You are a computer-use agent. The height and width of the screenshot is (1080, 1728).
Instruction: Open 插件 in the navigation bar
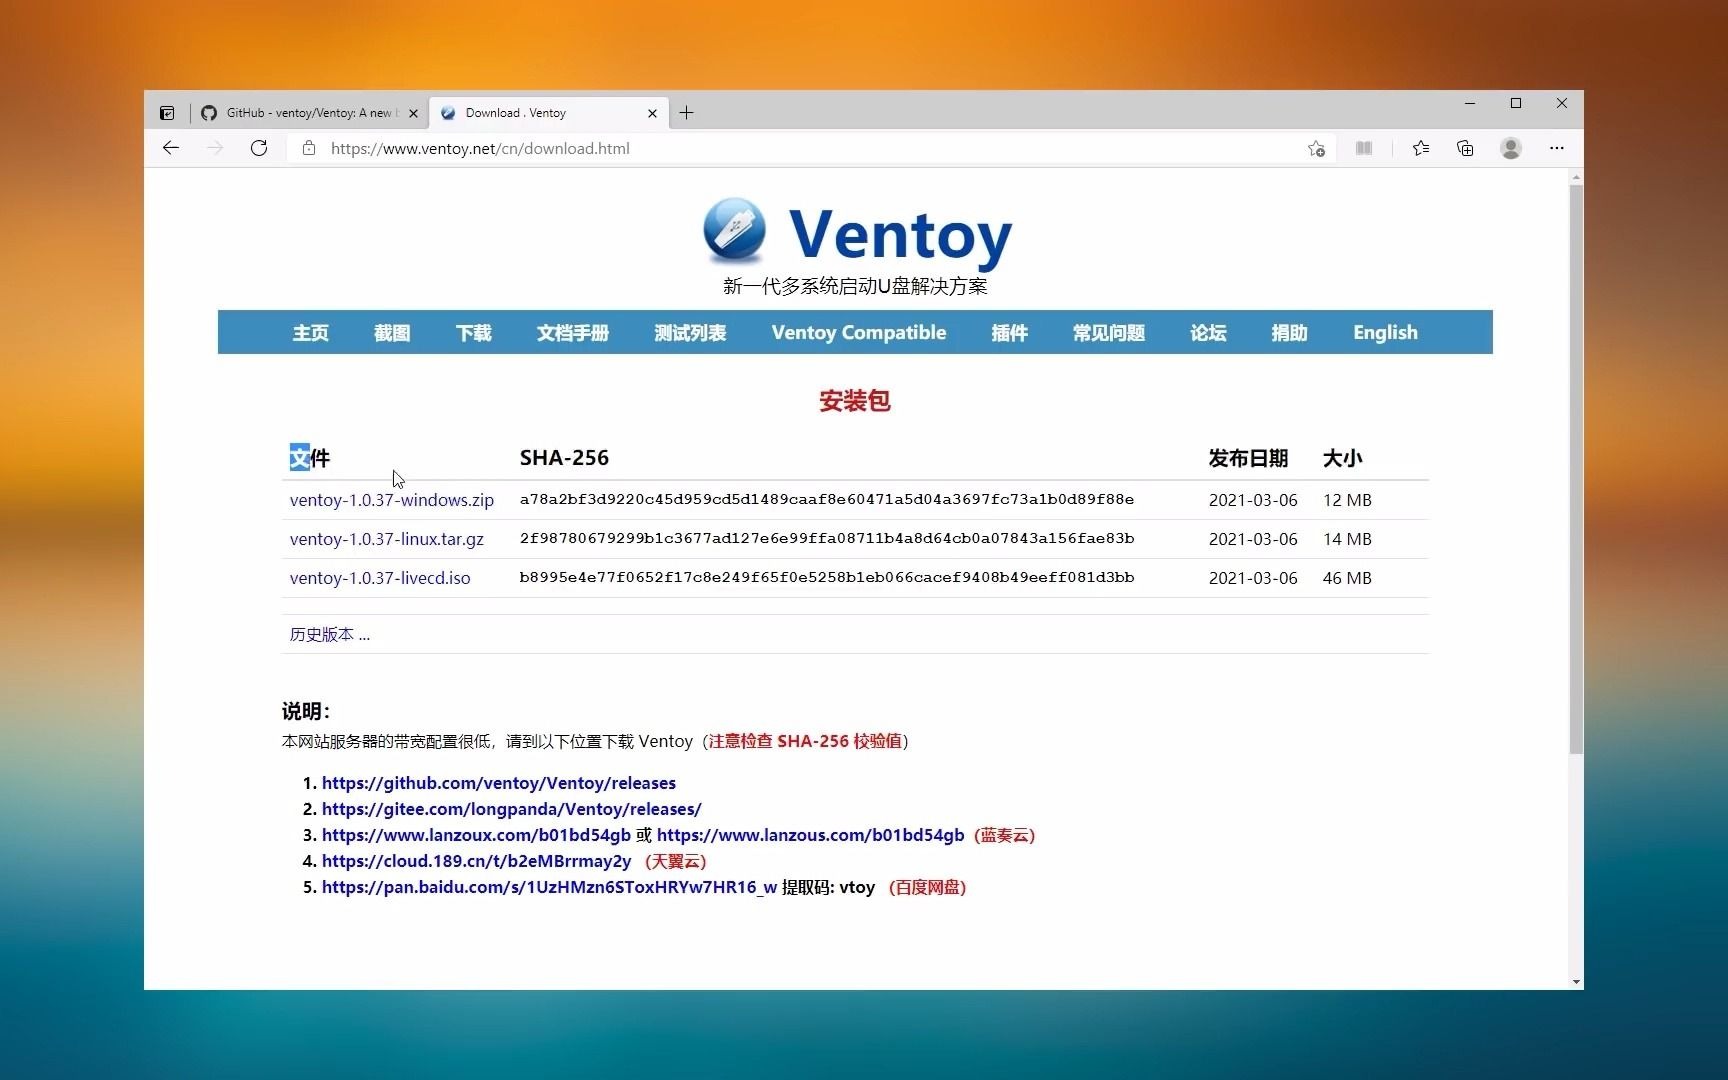1009,332
